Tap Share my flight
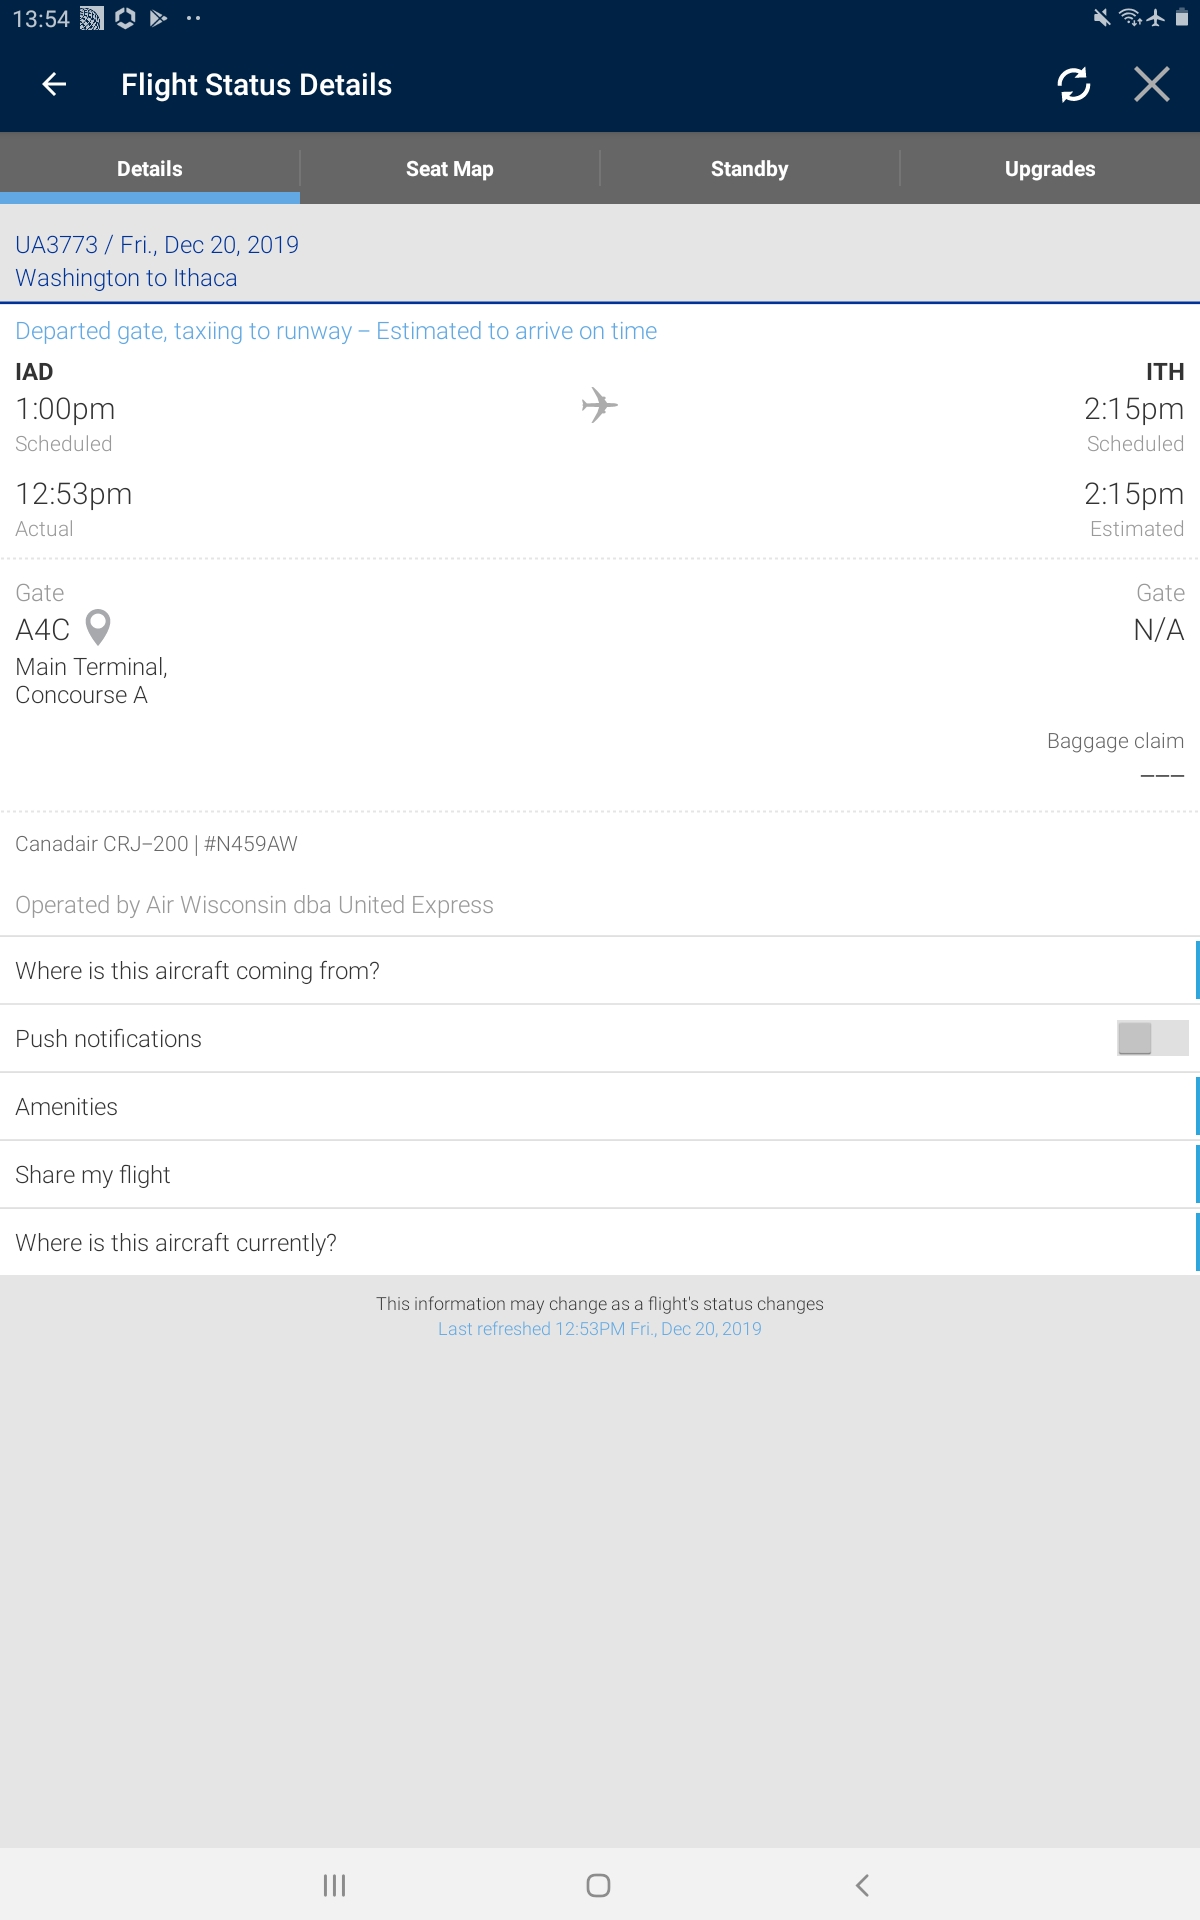The height and width of the screenshot is (1920, 1200). point(598,1175)
